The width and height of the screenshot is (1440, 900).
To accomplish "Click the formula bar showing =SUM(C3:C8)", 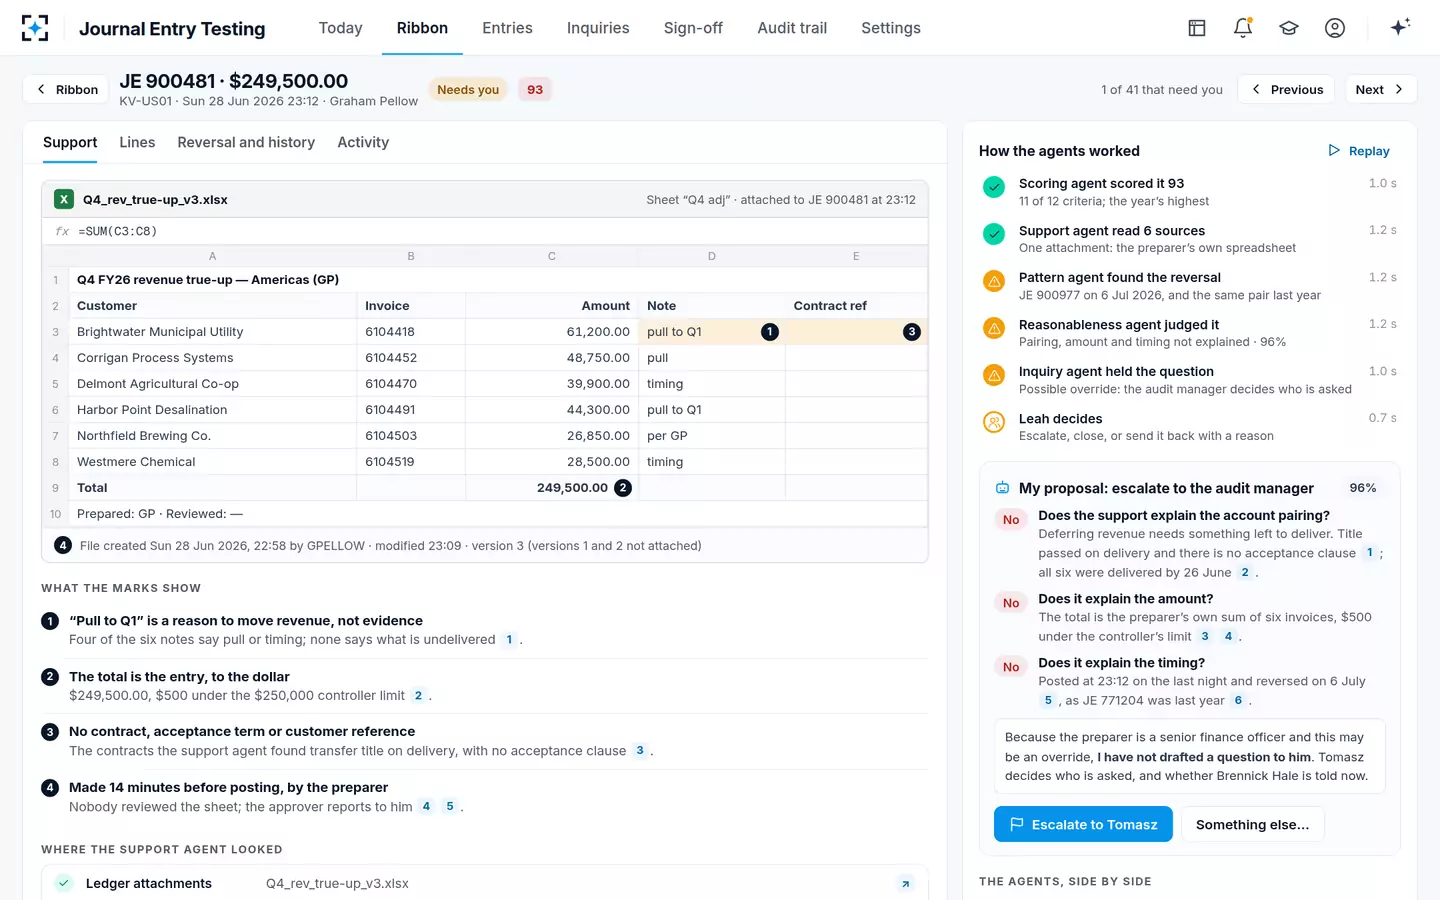I will [x=485, y=231].
